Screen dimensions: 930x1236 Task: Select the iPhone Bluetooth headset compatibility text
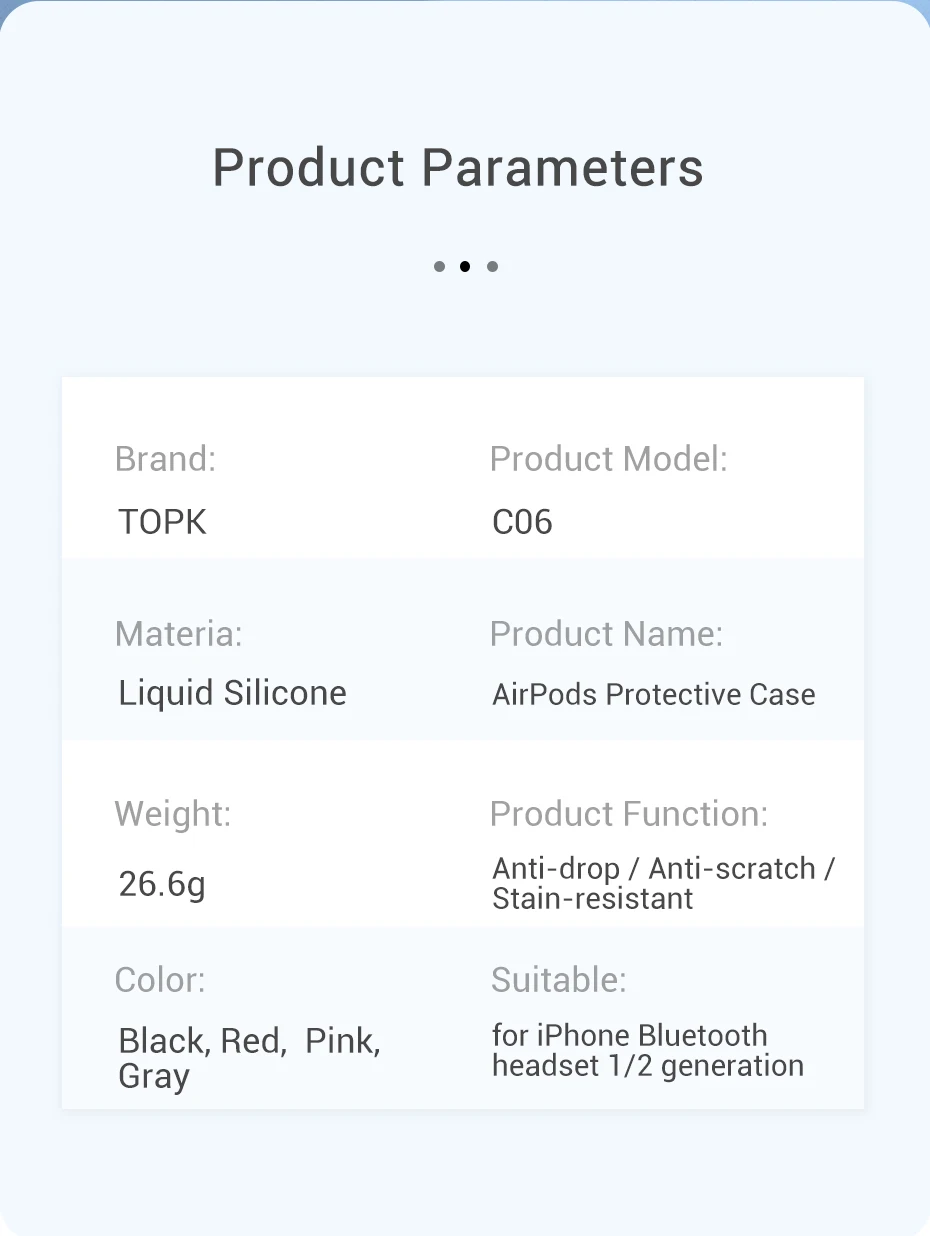click(647, 1050)
